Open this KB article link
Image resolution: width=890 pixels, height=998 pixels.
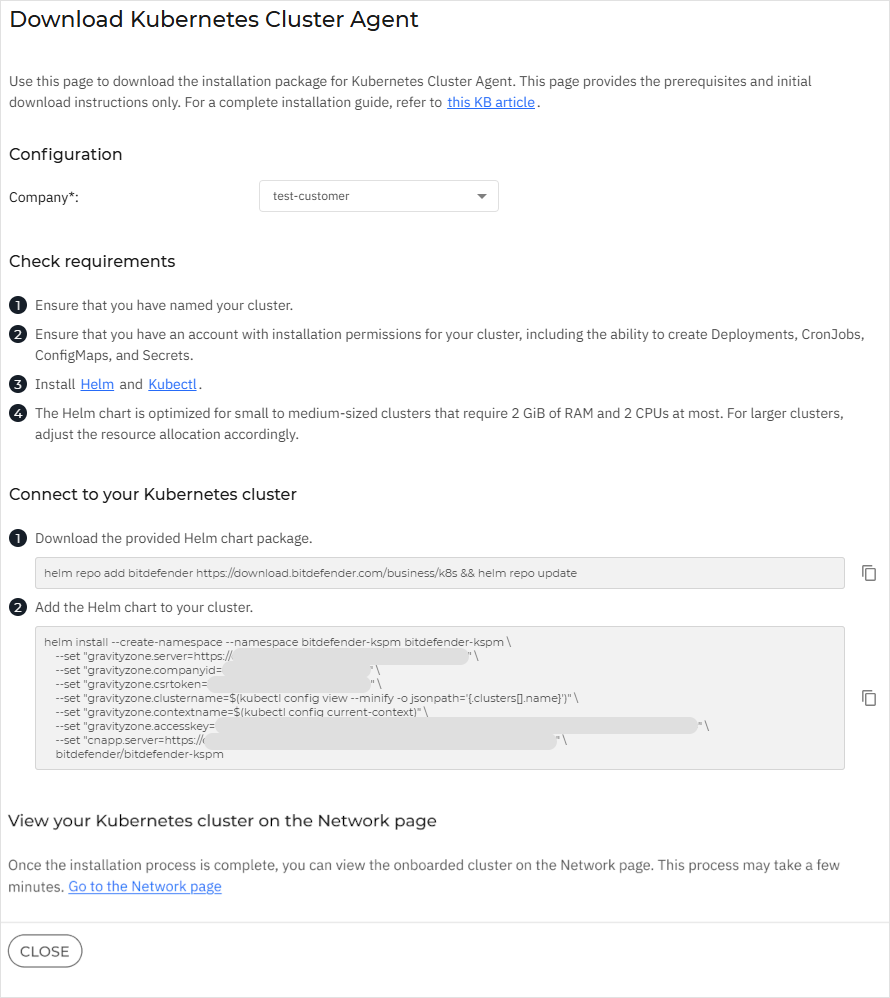pyautogui.click(x=490, y=102)
